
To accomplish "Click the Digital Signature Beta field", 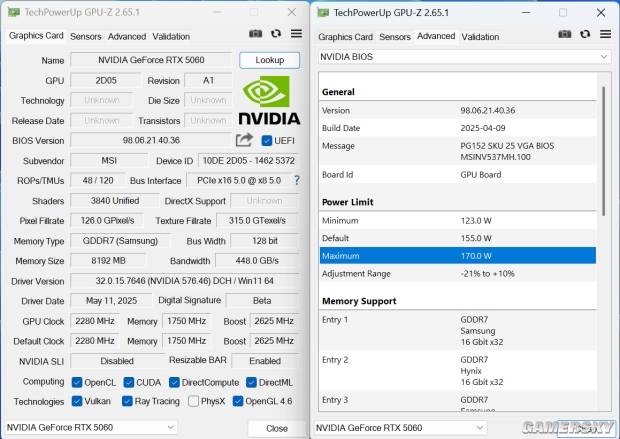I will pyautogui.click(x=262, y=301).
